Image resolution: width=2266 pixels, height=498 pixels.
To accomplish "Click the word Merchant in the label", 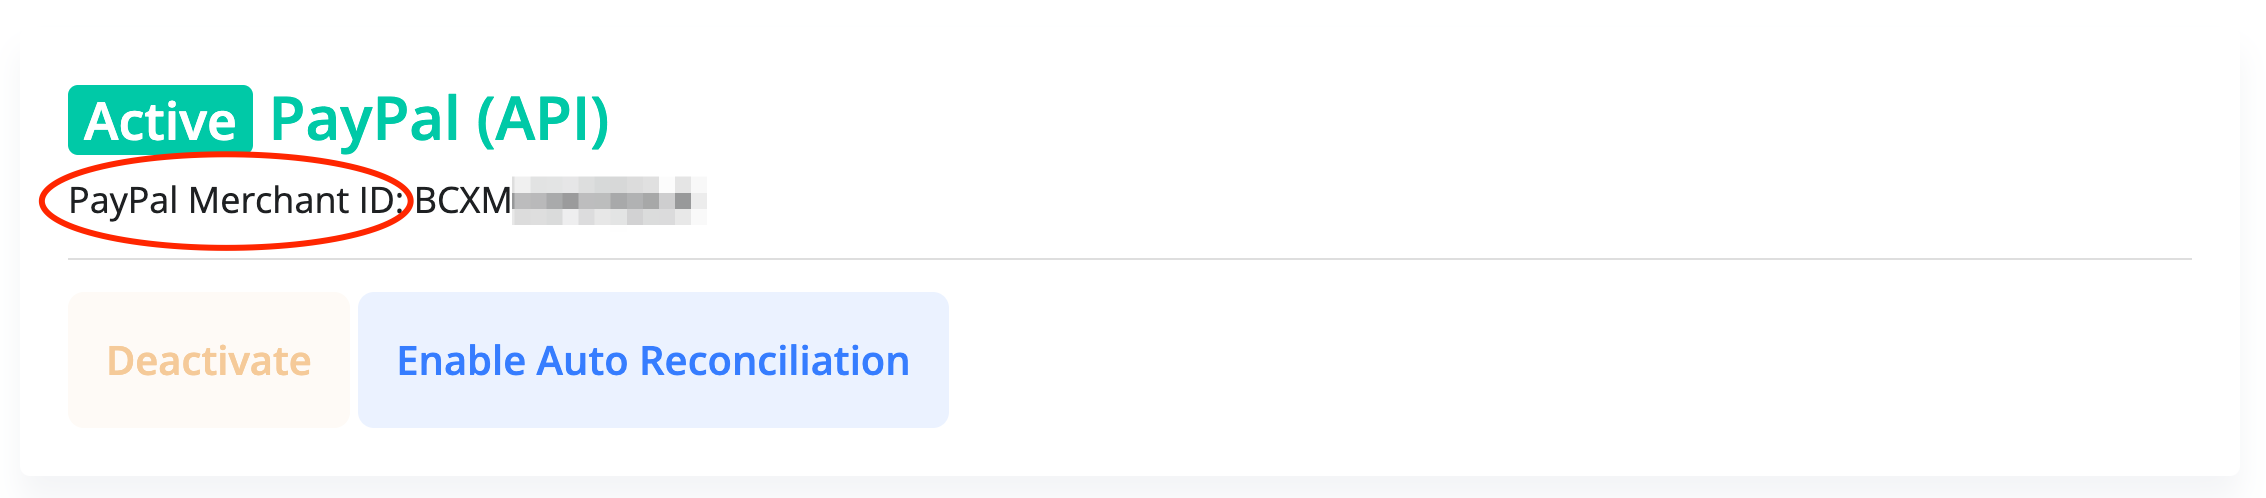I will tap(269, 201).
